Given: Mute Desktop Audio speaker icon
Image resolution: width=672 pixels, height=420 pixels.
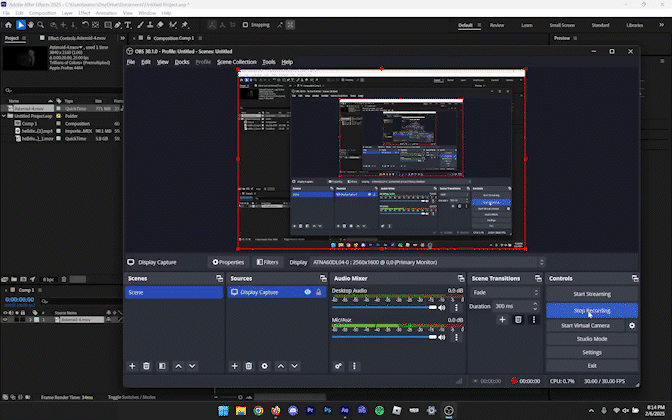Looking at the screenshot, I should 442,308.
